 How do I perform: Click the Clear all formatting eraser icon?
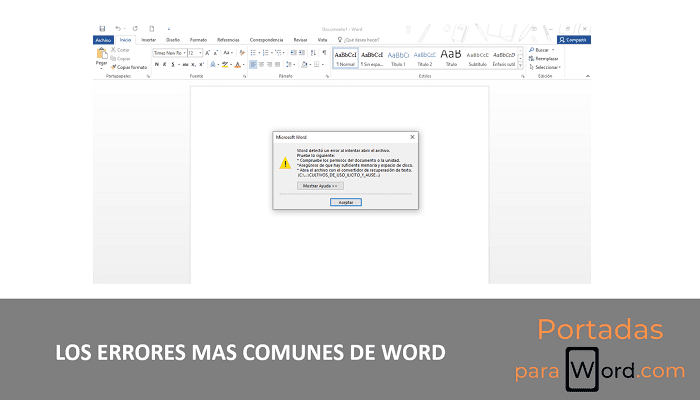coord(242,53)
